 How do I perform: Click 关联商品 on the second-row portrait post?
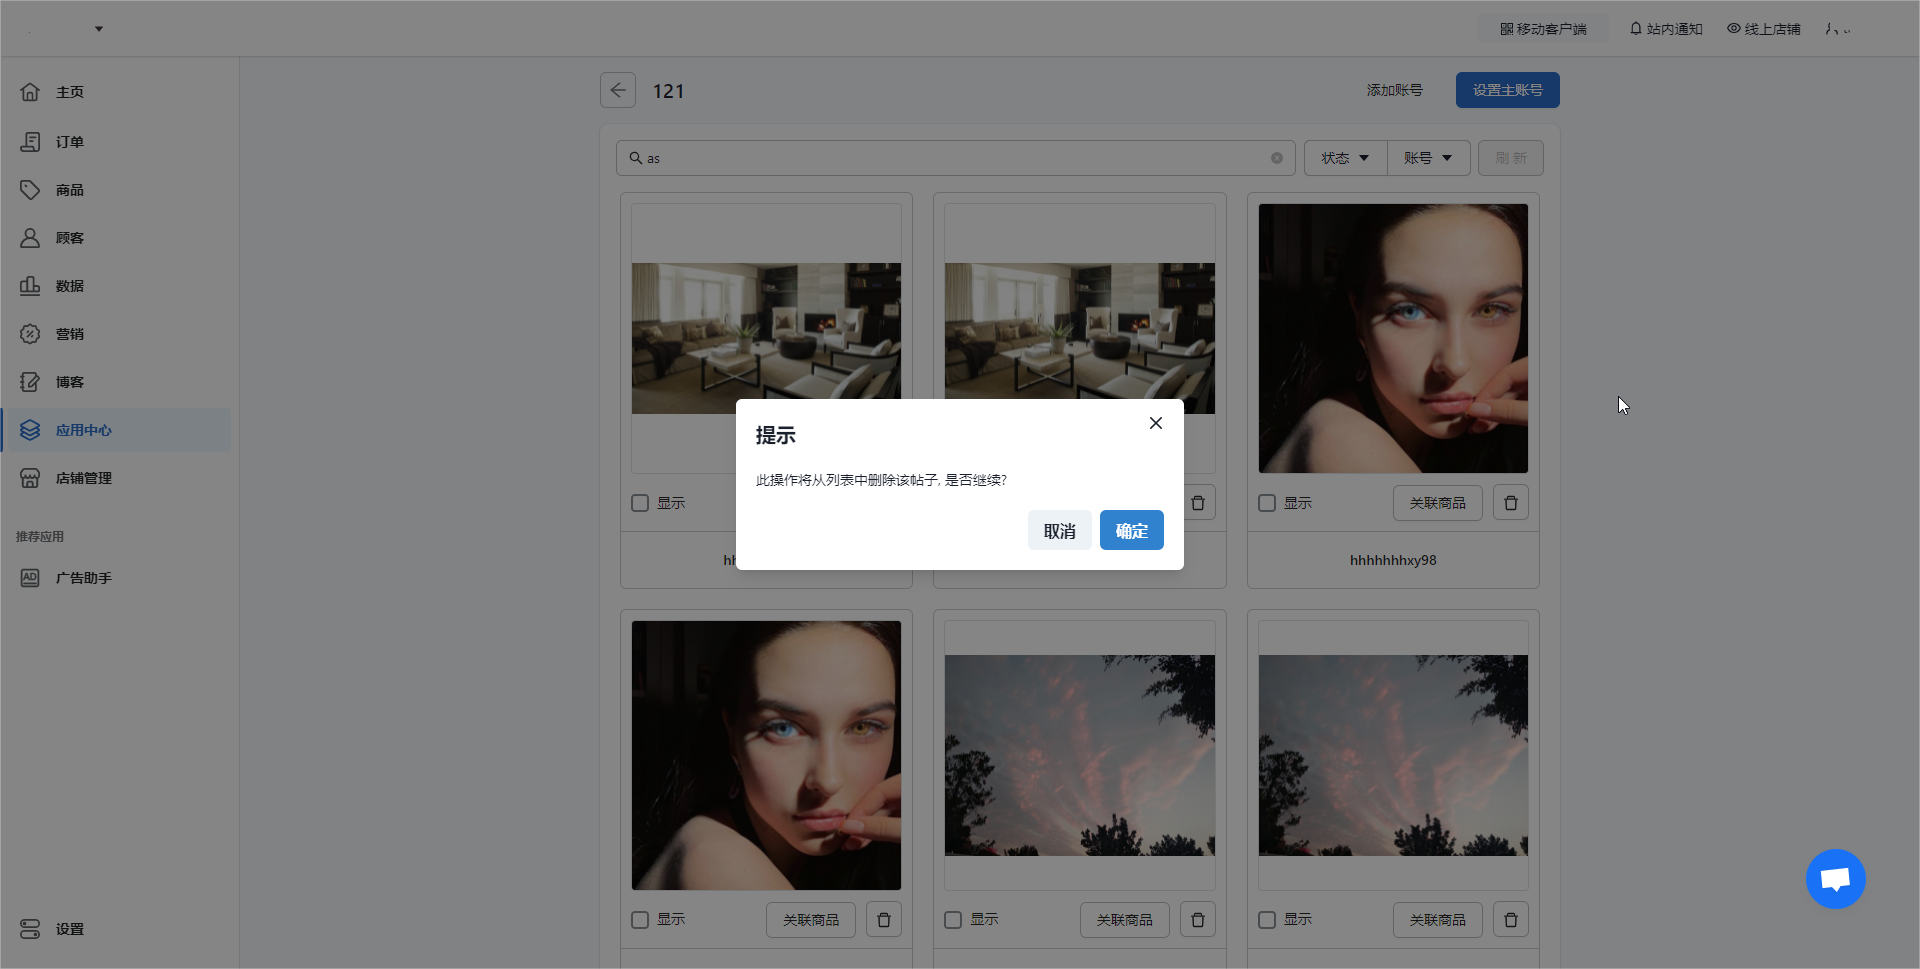point(811,920)
